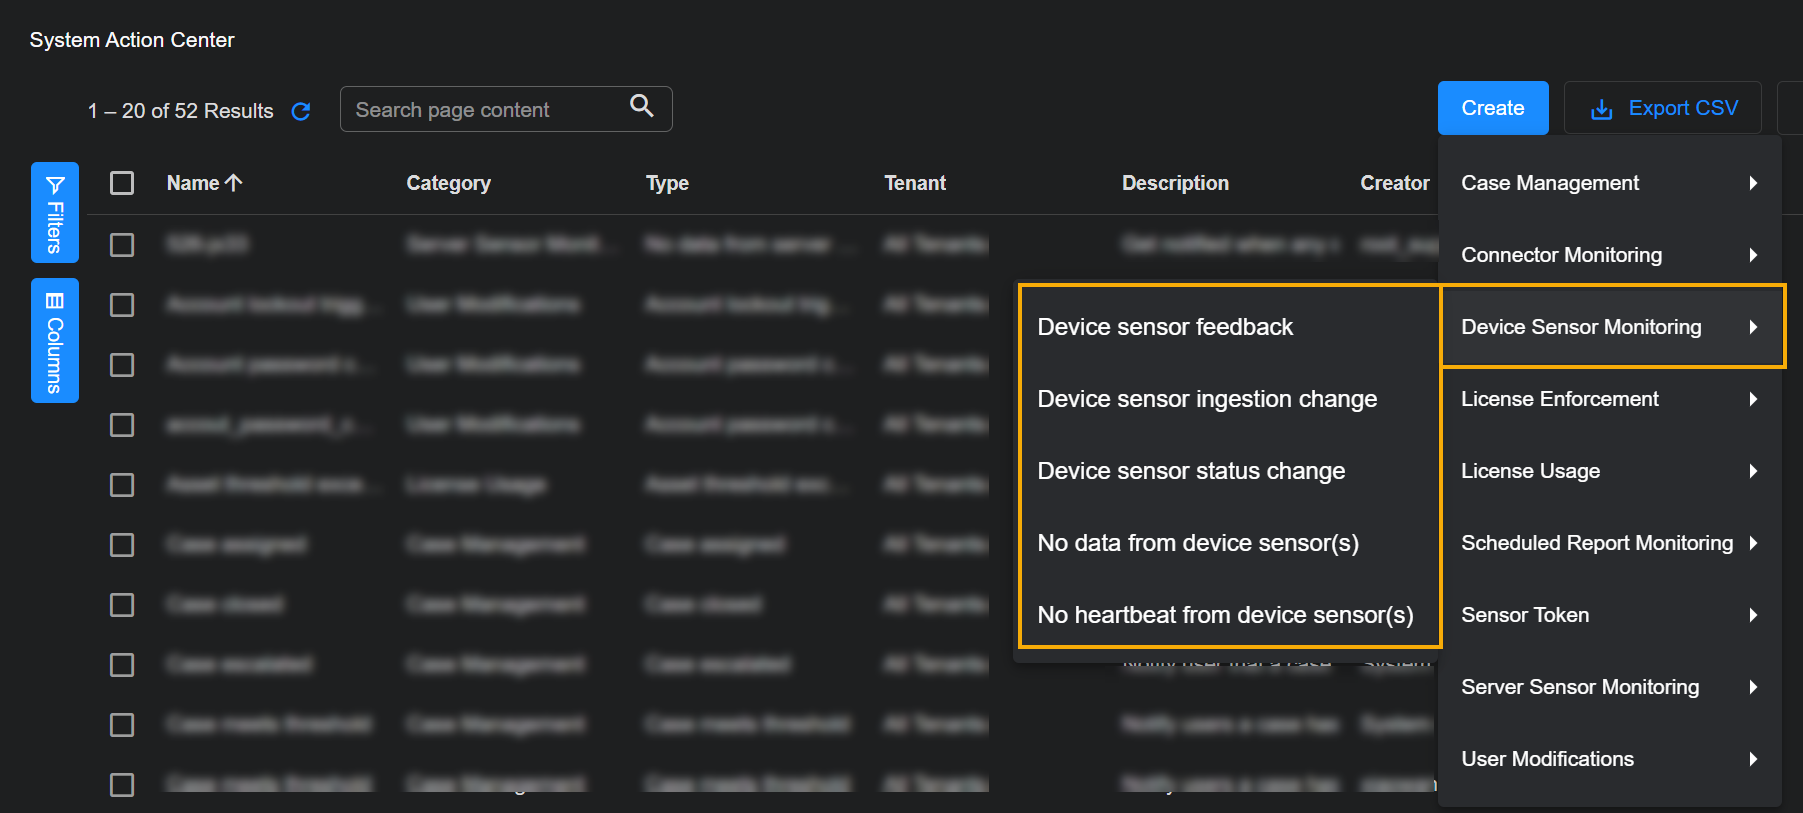Screen dimensions: 1803x813
Task: Expand Connector Monitoring submenu arrow
Action: click(x=1753, y=255)
